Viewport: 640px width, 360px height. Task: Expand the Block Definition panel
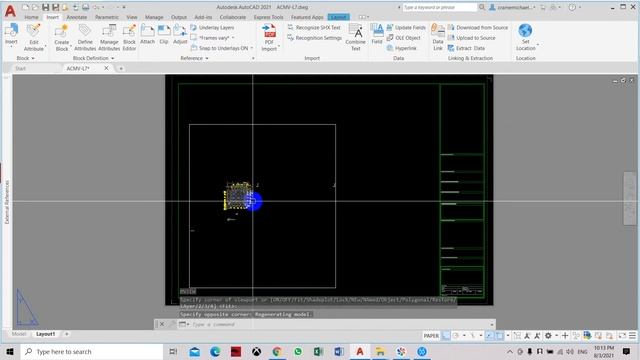point(93,58)
